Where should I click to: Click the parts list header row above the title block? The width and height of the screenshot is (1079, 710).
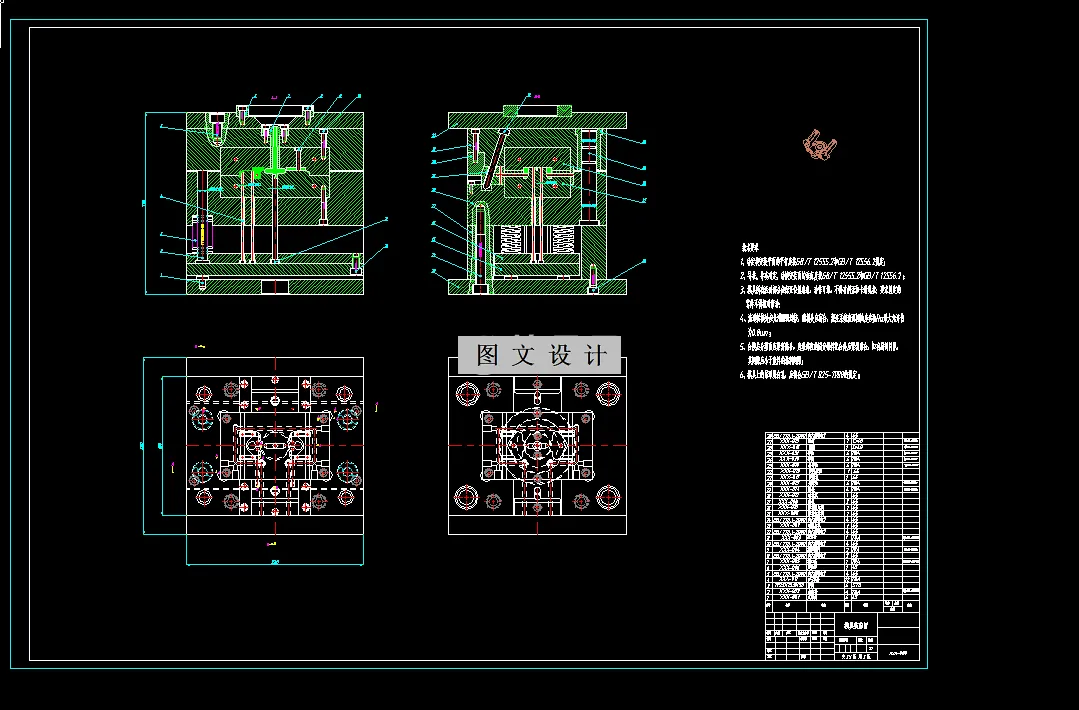(842, 605)
